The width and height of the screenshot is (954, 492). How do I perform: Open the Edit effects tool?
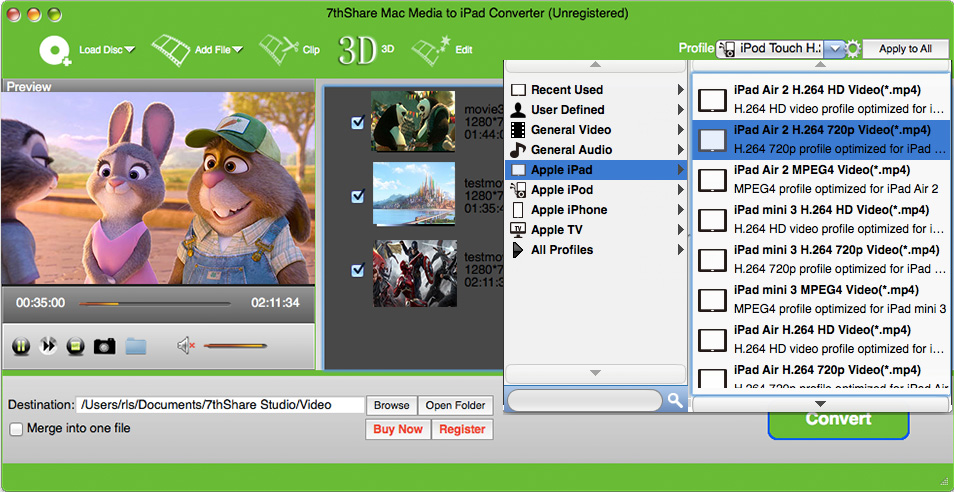click(x=431, y=50)
